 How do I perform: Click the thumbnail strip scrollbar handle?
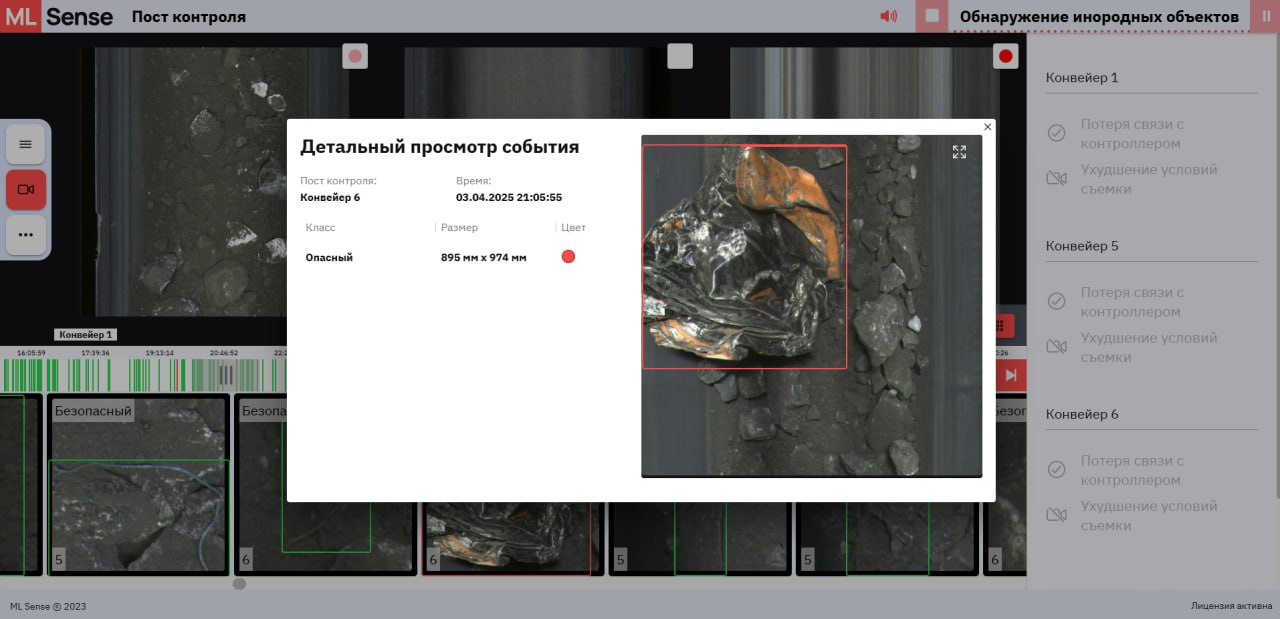pos(239,584)
